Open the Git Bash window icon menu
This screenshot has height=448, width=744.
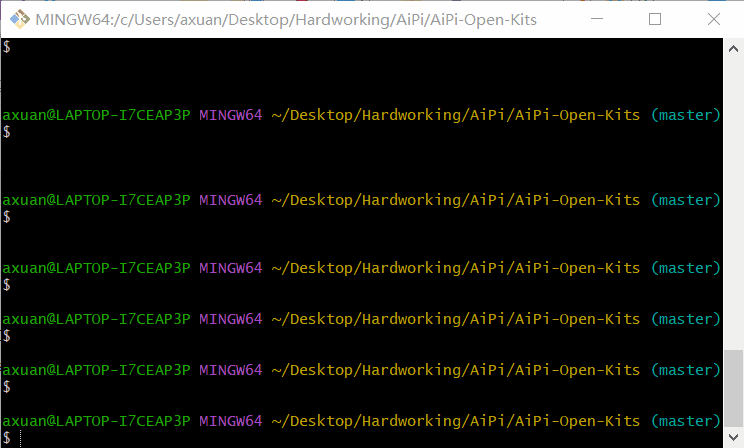point(19,19)
